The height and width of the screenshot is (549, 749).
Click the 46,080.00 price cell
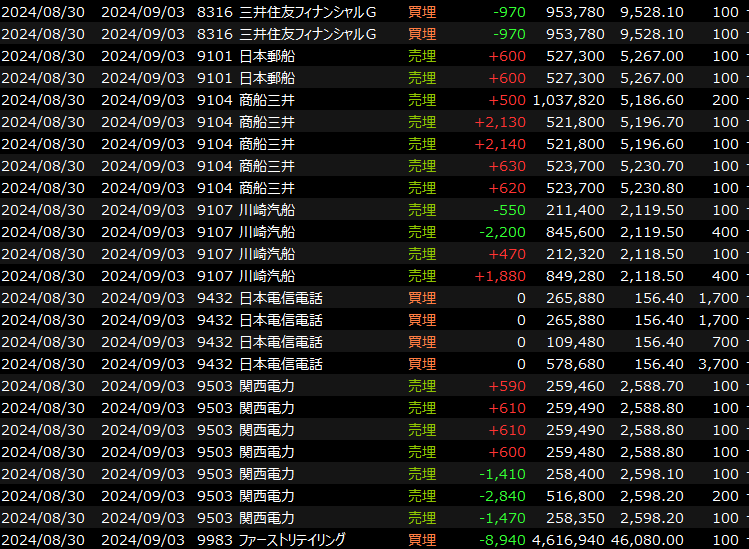tap(649, 540)
